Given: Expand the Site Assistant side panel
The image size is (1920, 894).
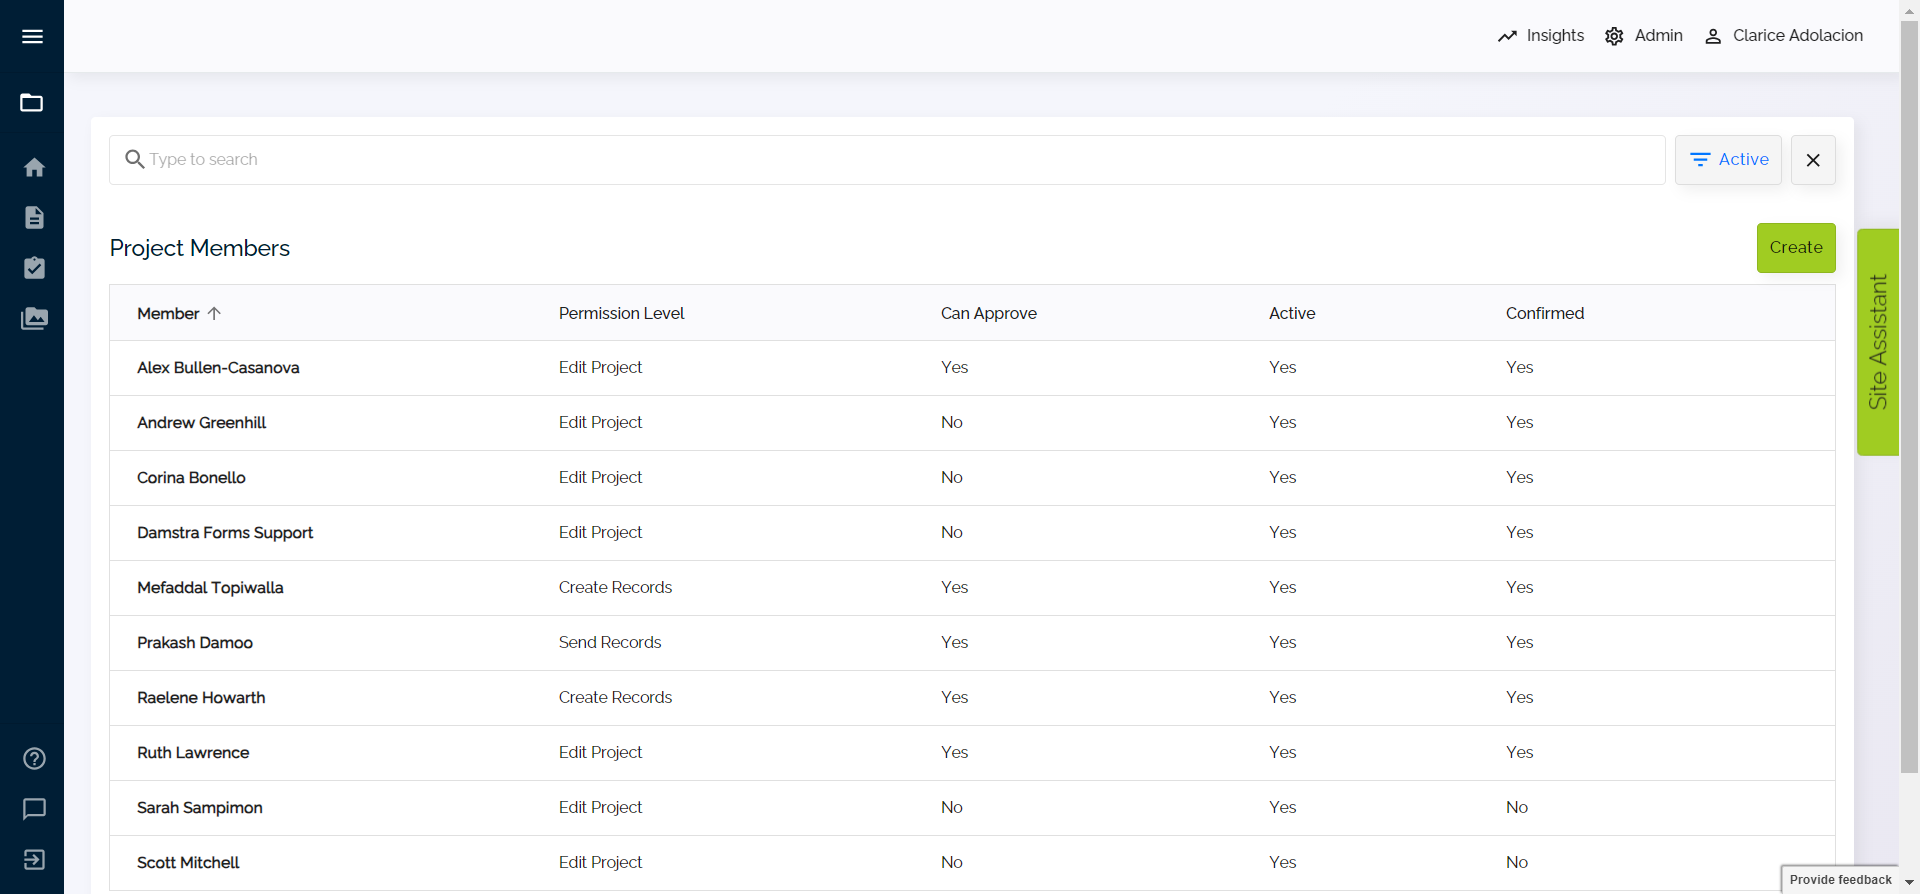Looking at the screenshot, I should pyautogui.click(x=1877, y=342).
